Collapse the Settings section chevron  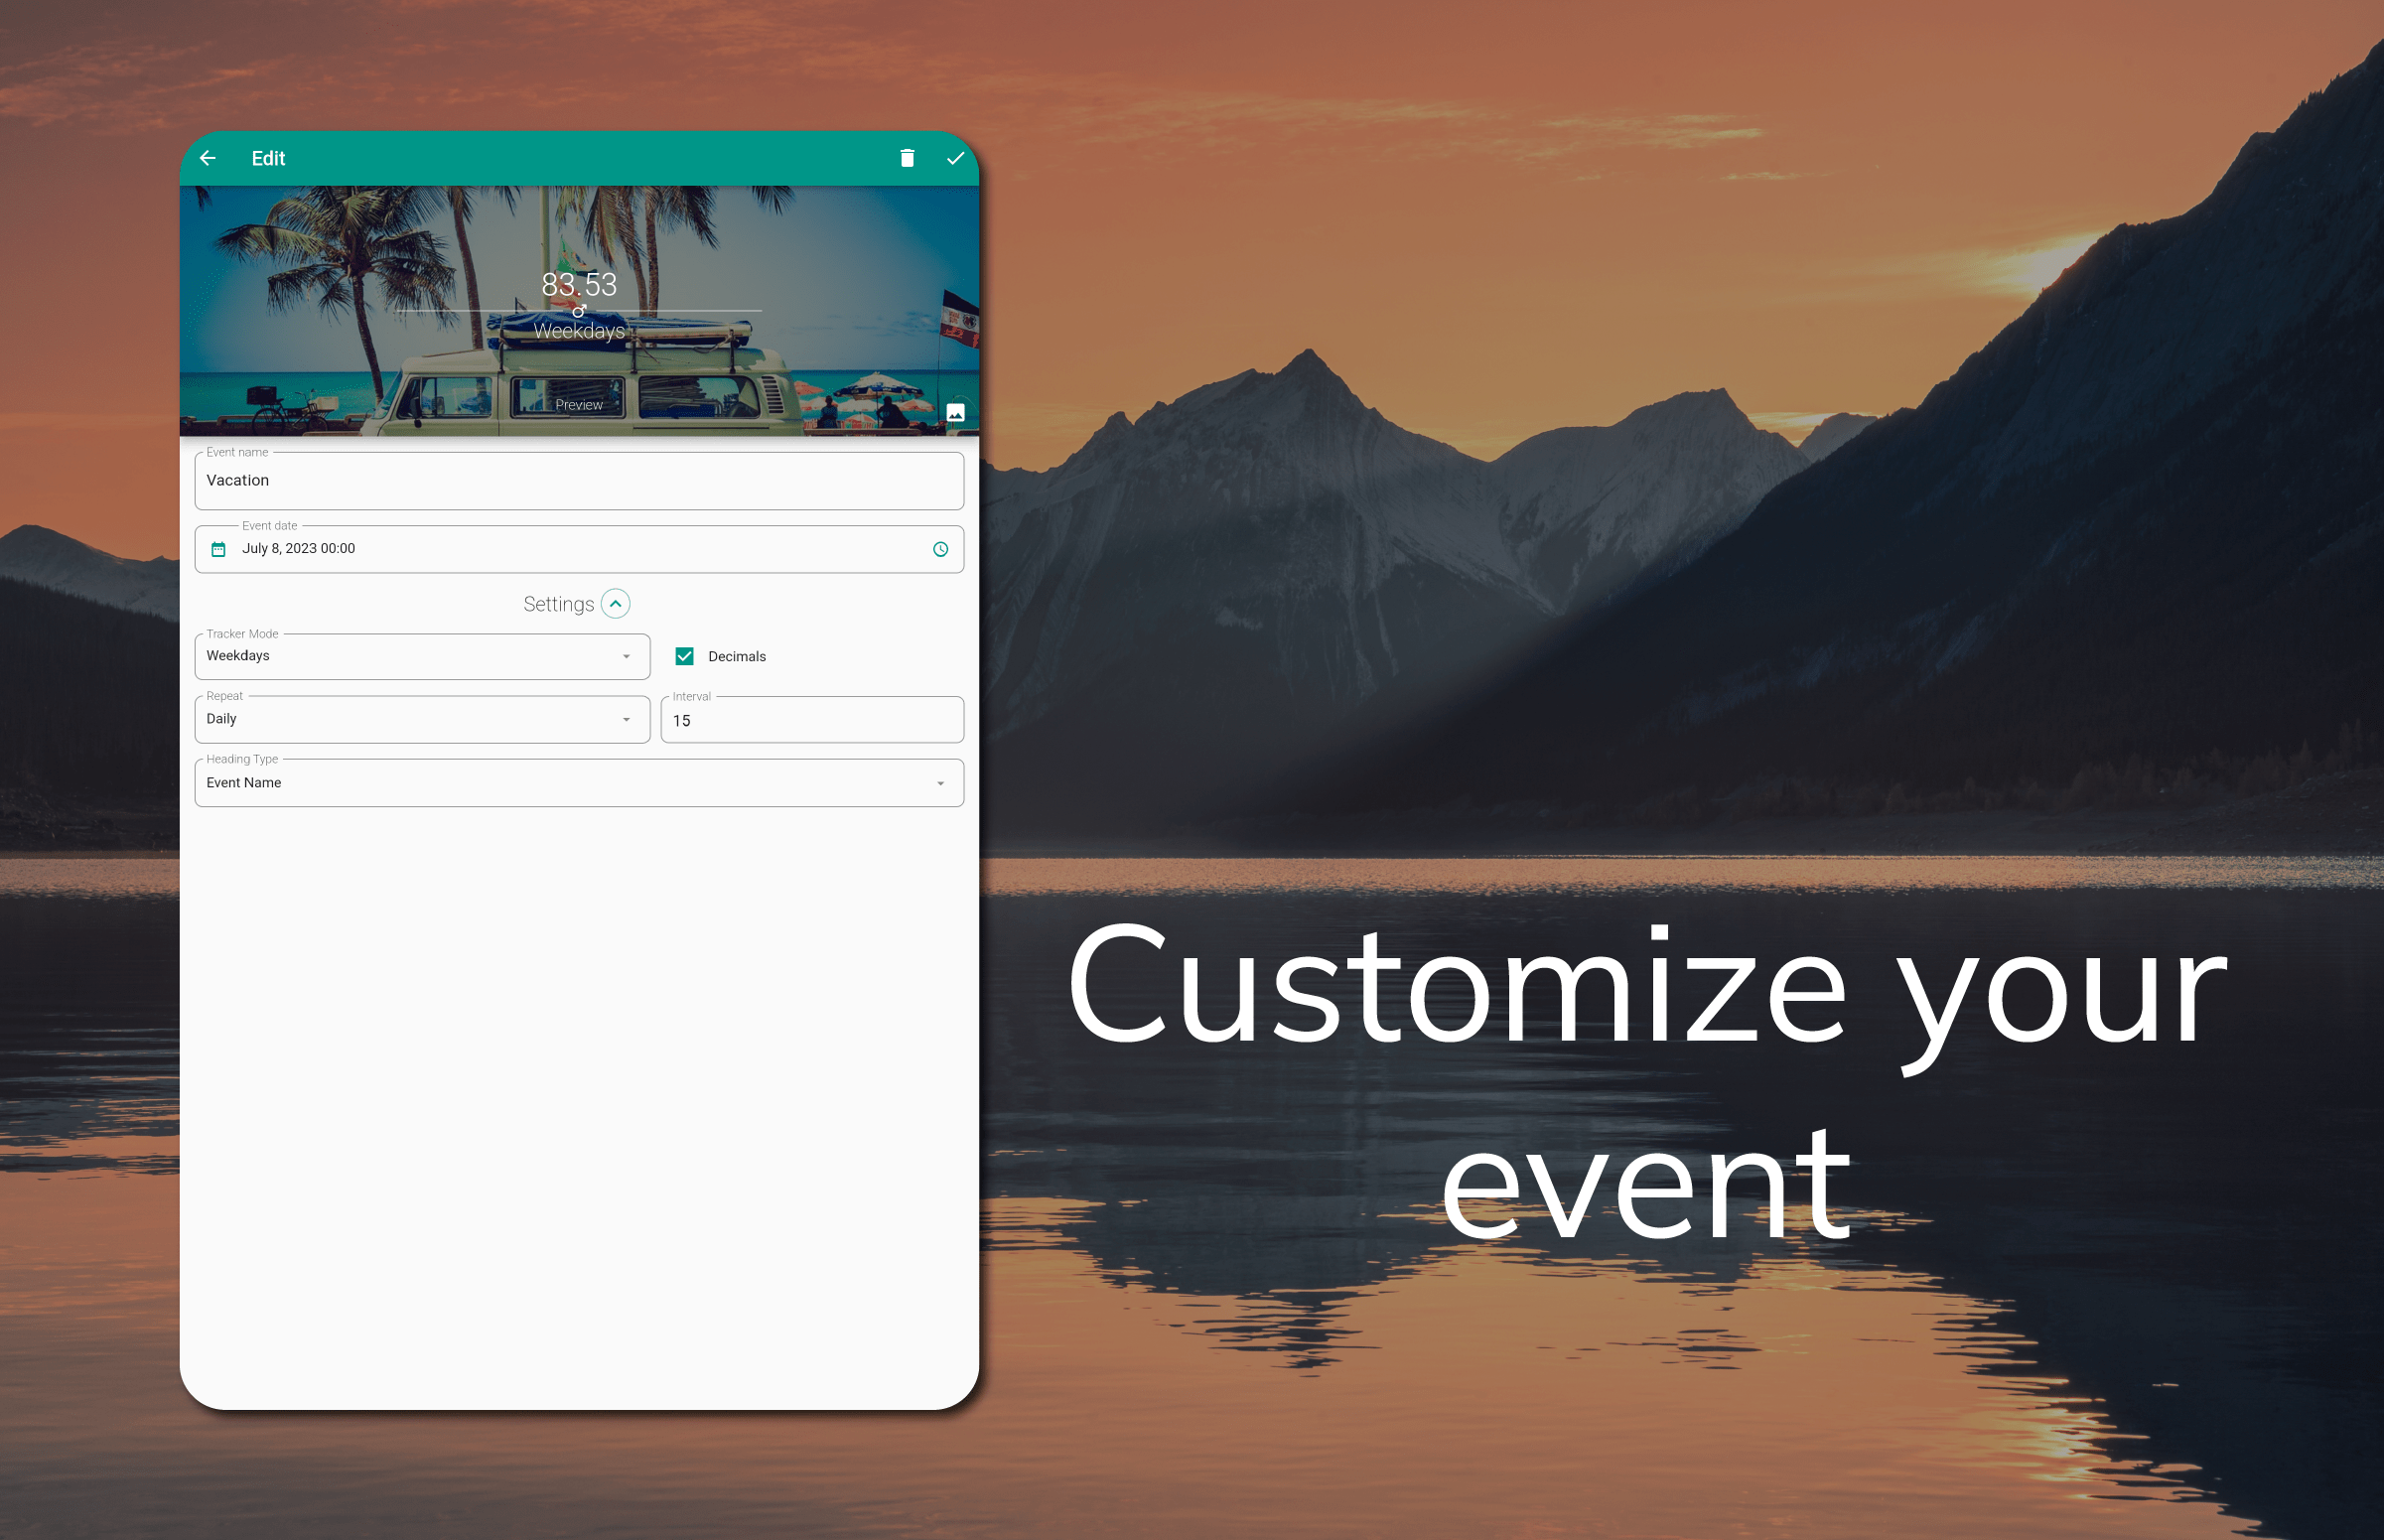[x=616, y=604]
